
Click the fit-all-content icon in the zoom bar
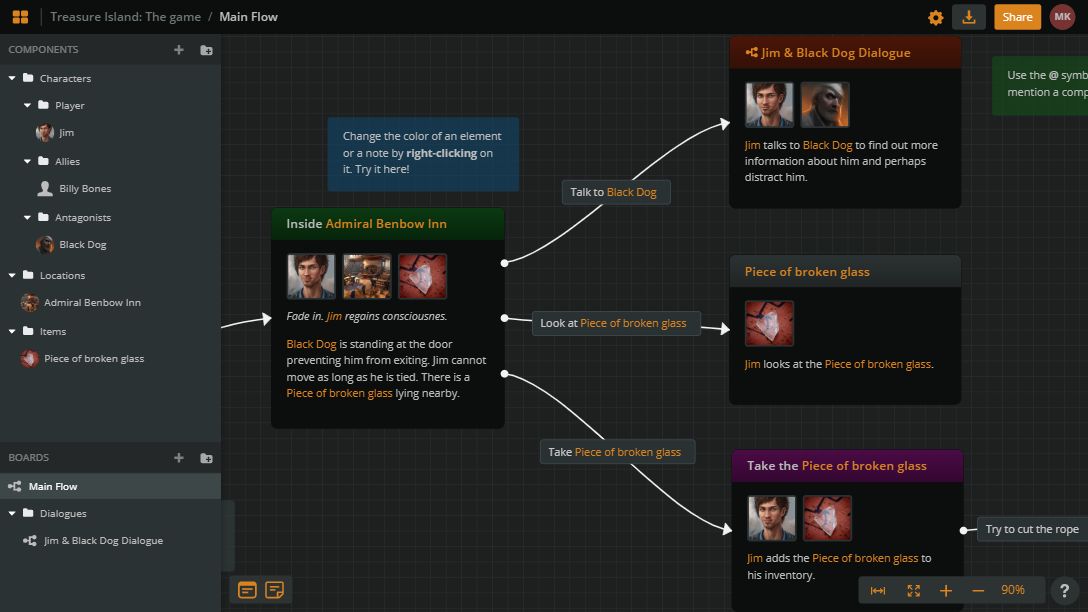click(x=912, y=590)
